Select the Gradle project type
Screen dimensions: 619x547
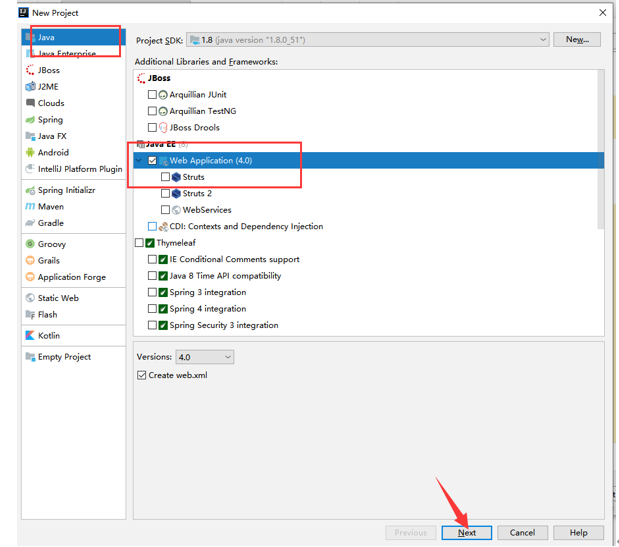(73, 223)
